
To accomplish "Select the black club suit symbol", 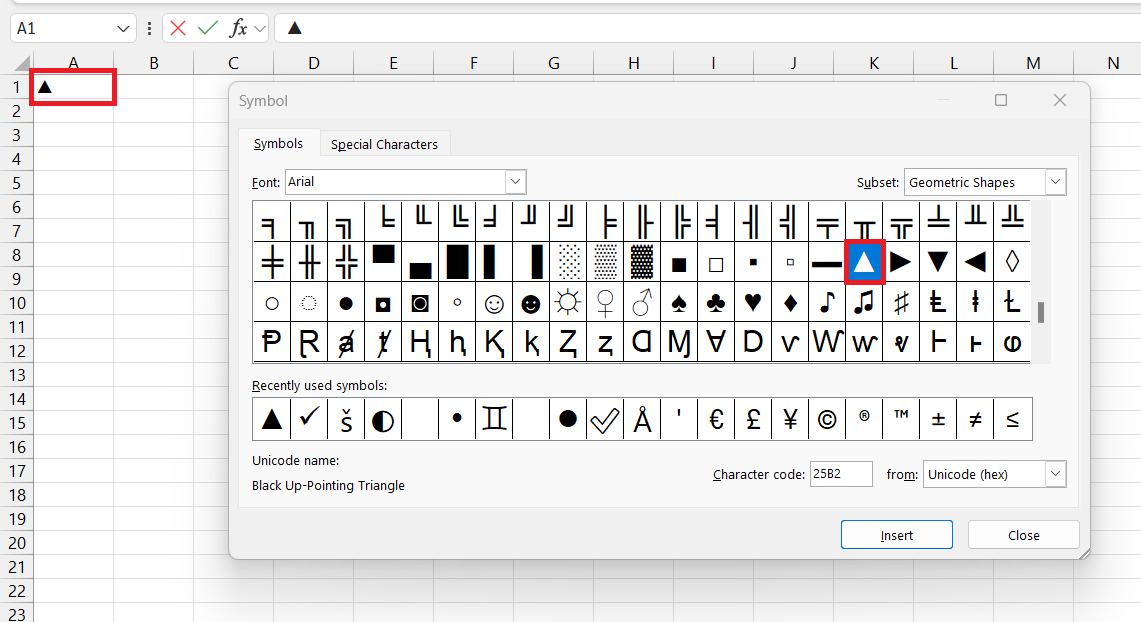I will click(716, 303).
